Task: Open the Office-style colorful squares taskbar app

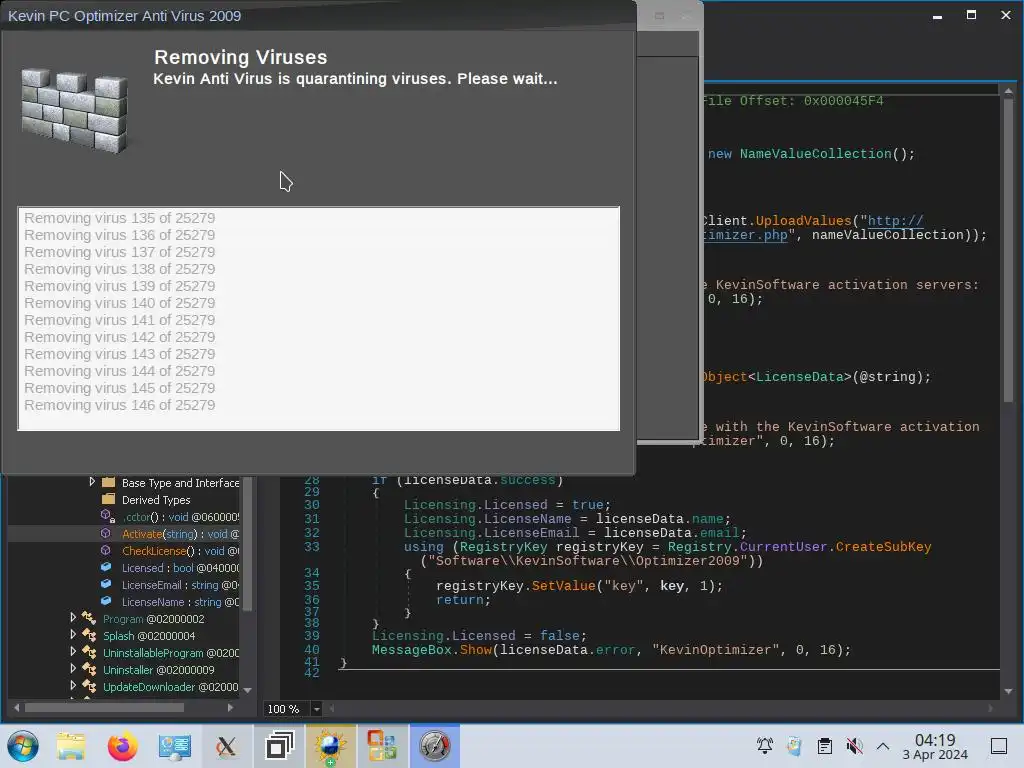Action: [x=382, y=746]
